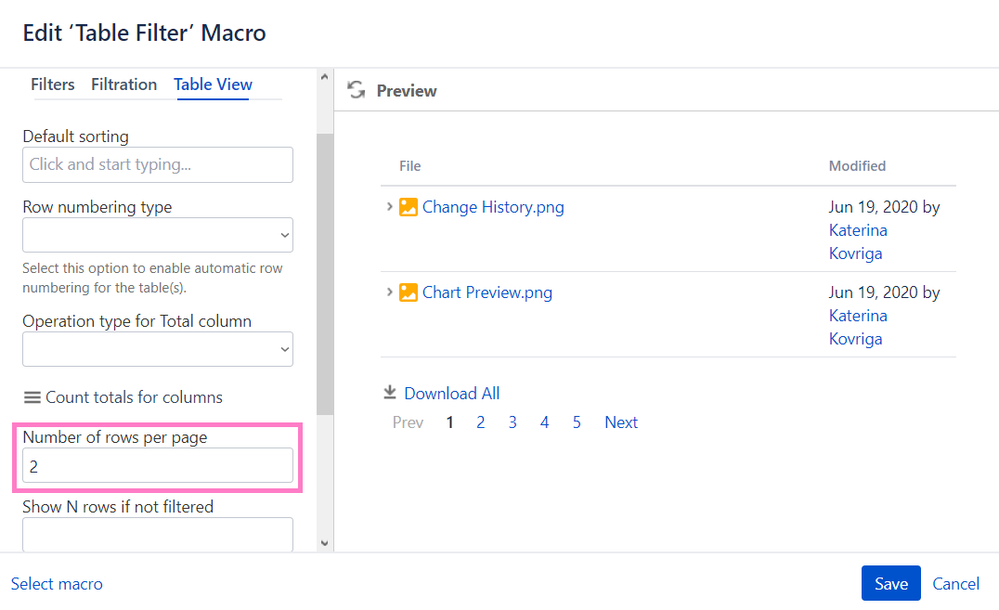Image resolution: width=999 pixels, height=610 pixels.
Task: Switch to the Filtration tab
Action: (124, 85)
